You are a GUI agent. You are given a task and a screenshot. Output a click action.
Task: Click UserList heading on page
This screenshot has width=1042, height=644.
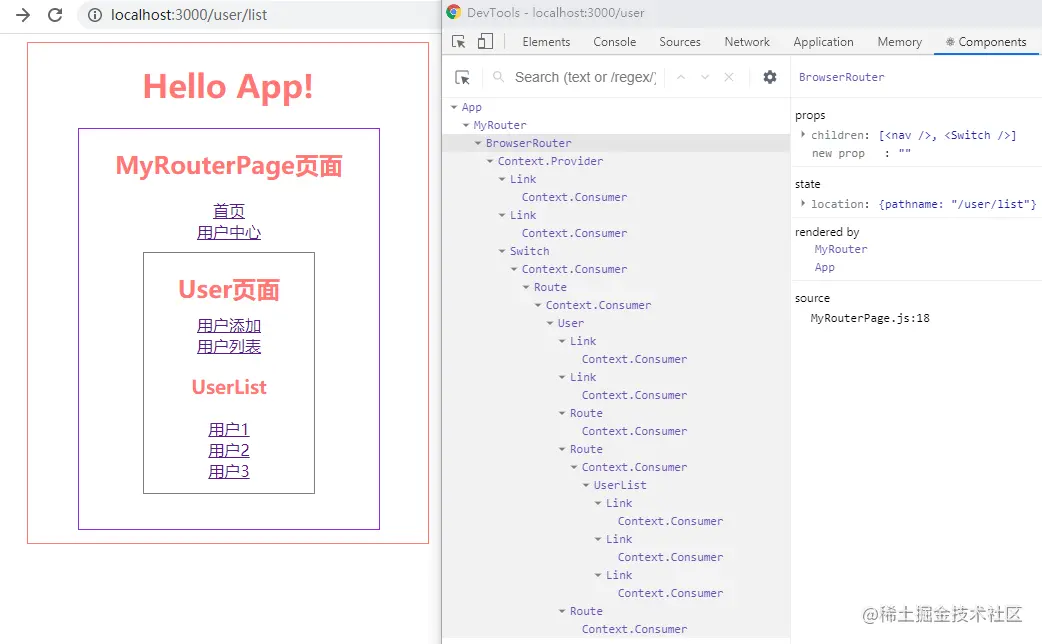click(x=229, y=387)
